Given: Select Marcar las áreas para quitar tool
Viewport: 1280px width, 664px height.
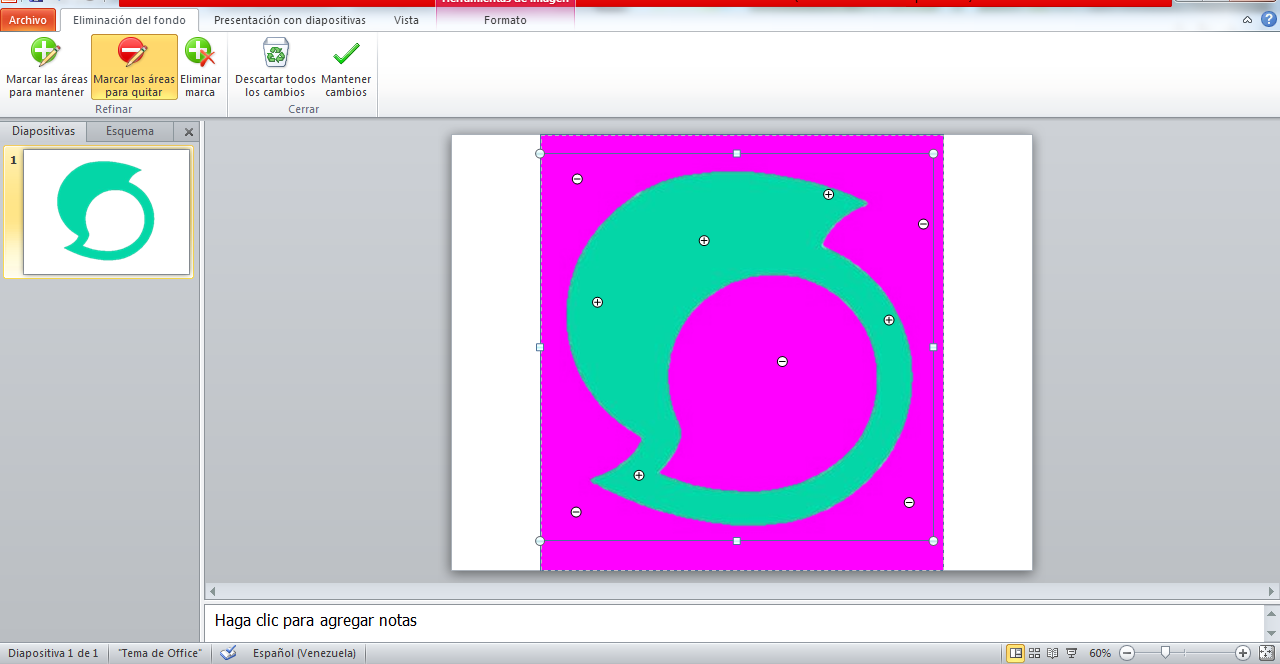Looking at the screenshot, I should click(x=134, y=67).
